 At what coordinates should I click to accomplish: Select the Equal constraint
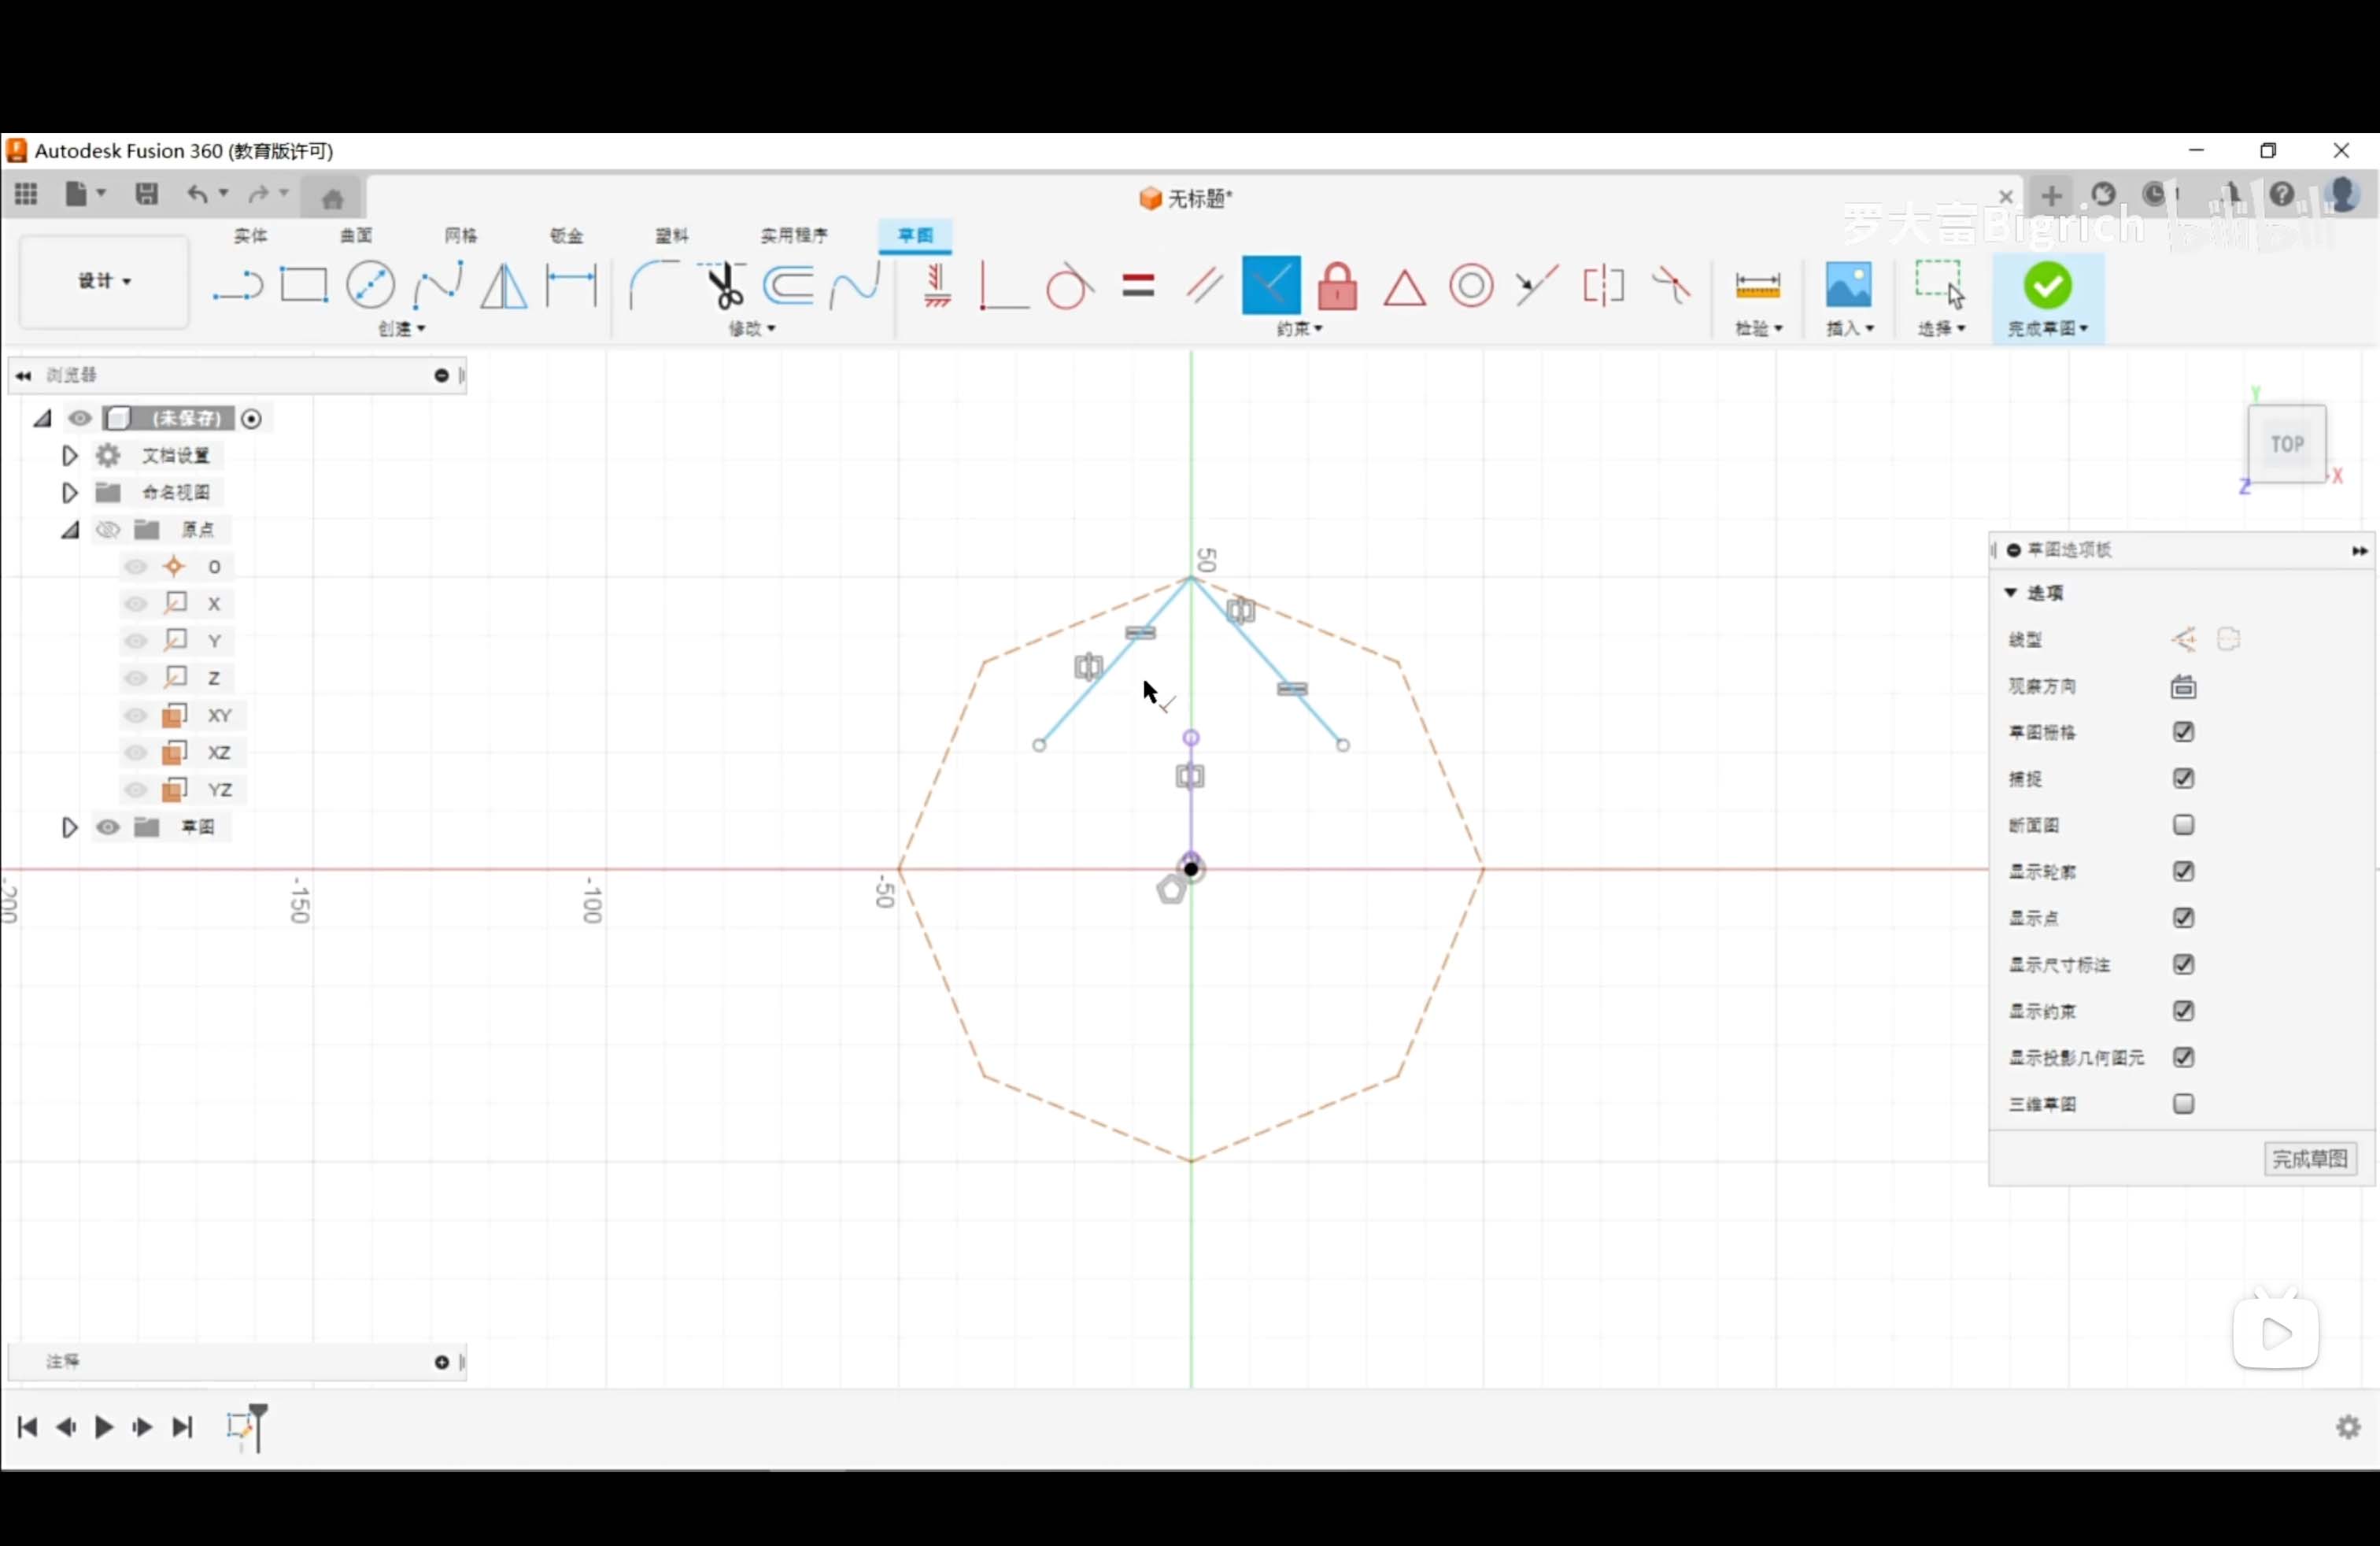tap(1139, 287)
